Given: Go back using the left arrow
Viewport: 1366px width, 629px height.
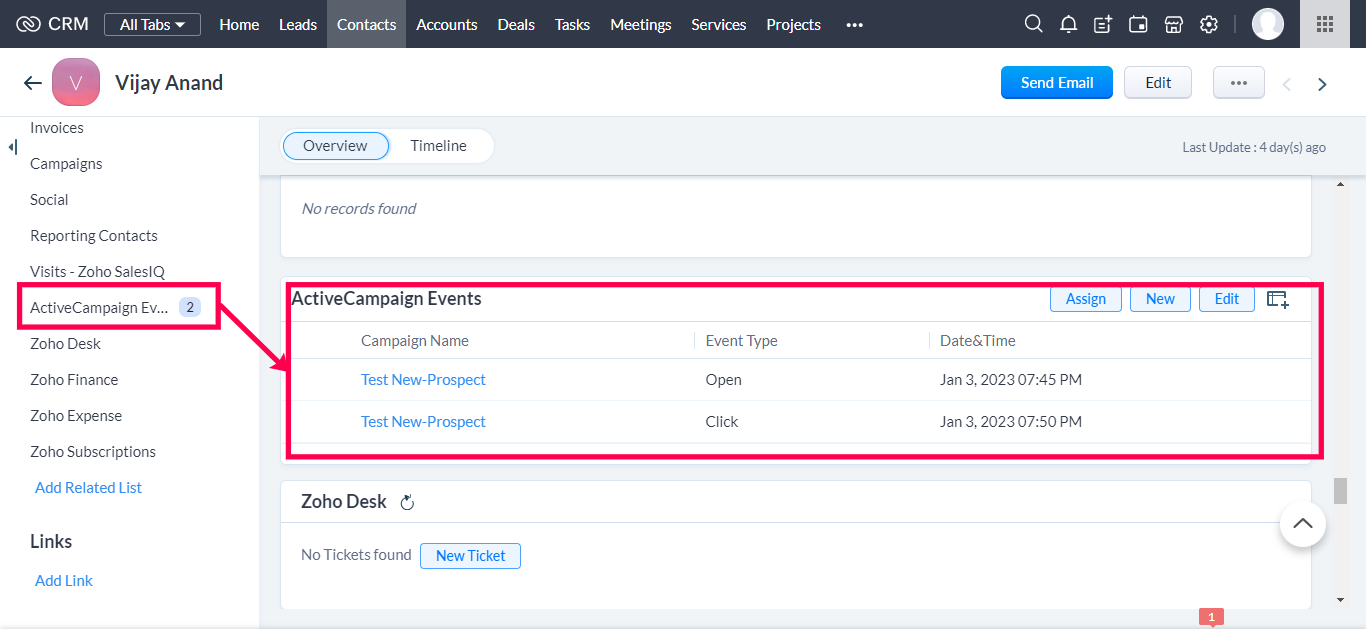Looking at the screenshot, I should 33,83.
